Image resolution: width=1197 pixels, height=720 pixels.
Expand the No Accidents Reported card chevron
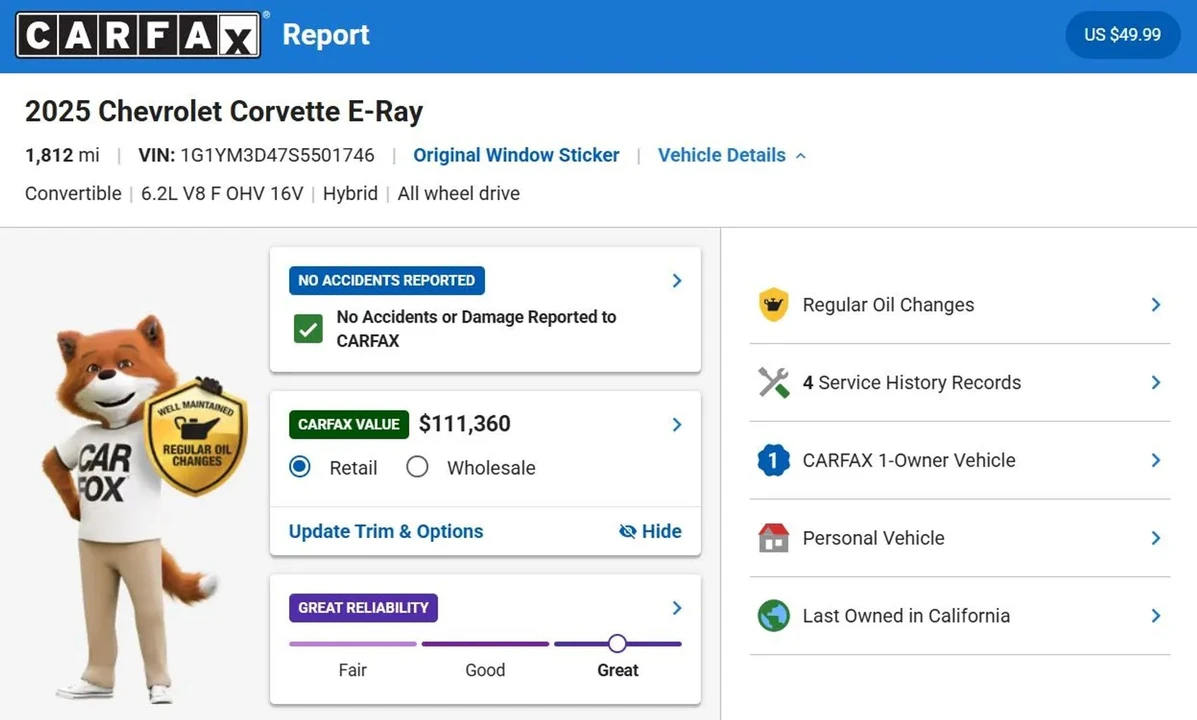(677, 280)
